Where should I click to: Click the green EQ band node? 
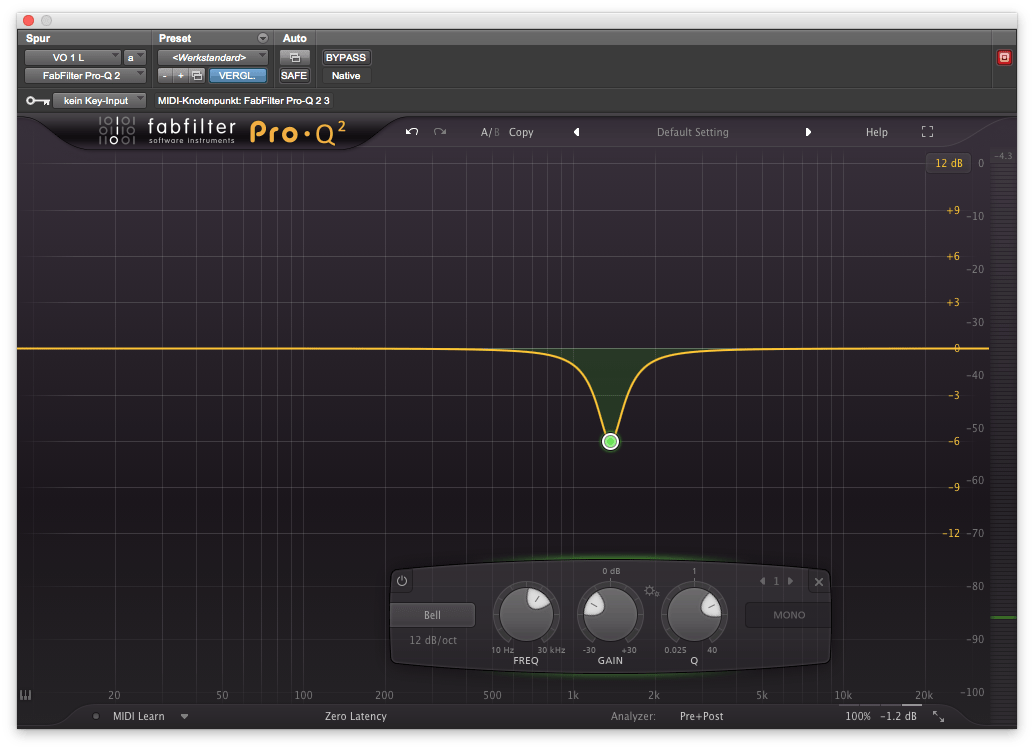tap(610, 441)
